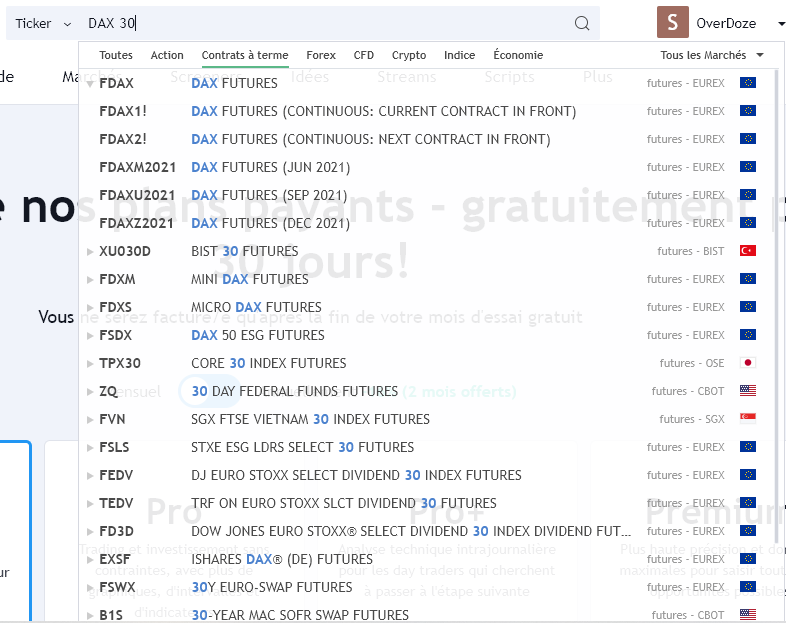Switch to the CFD tab
The image size is (786, 623).
pyautogui.click(x=363, y=55)
